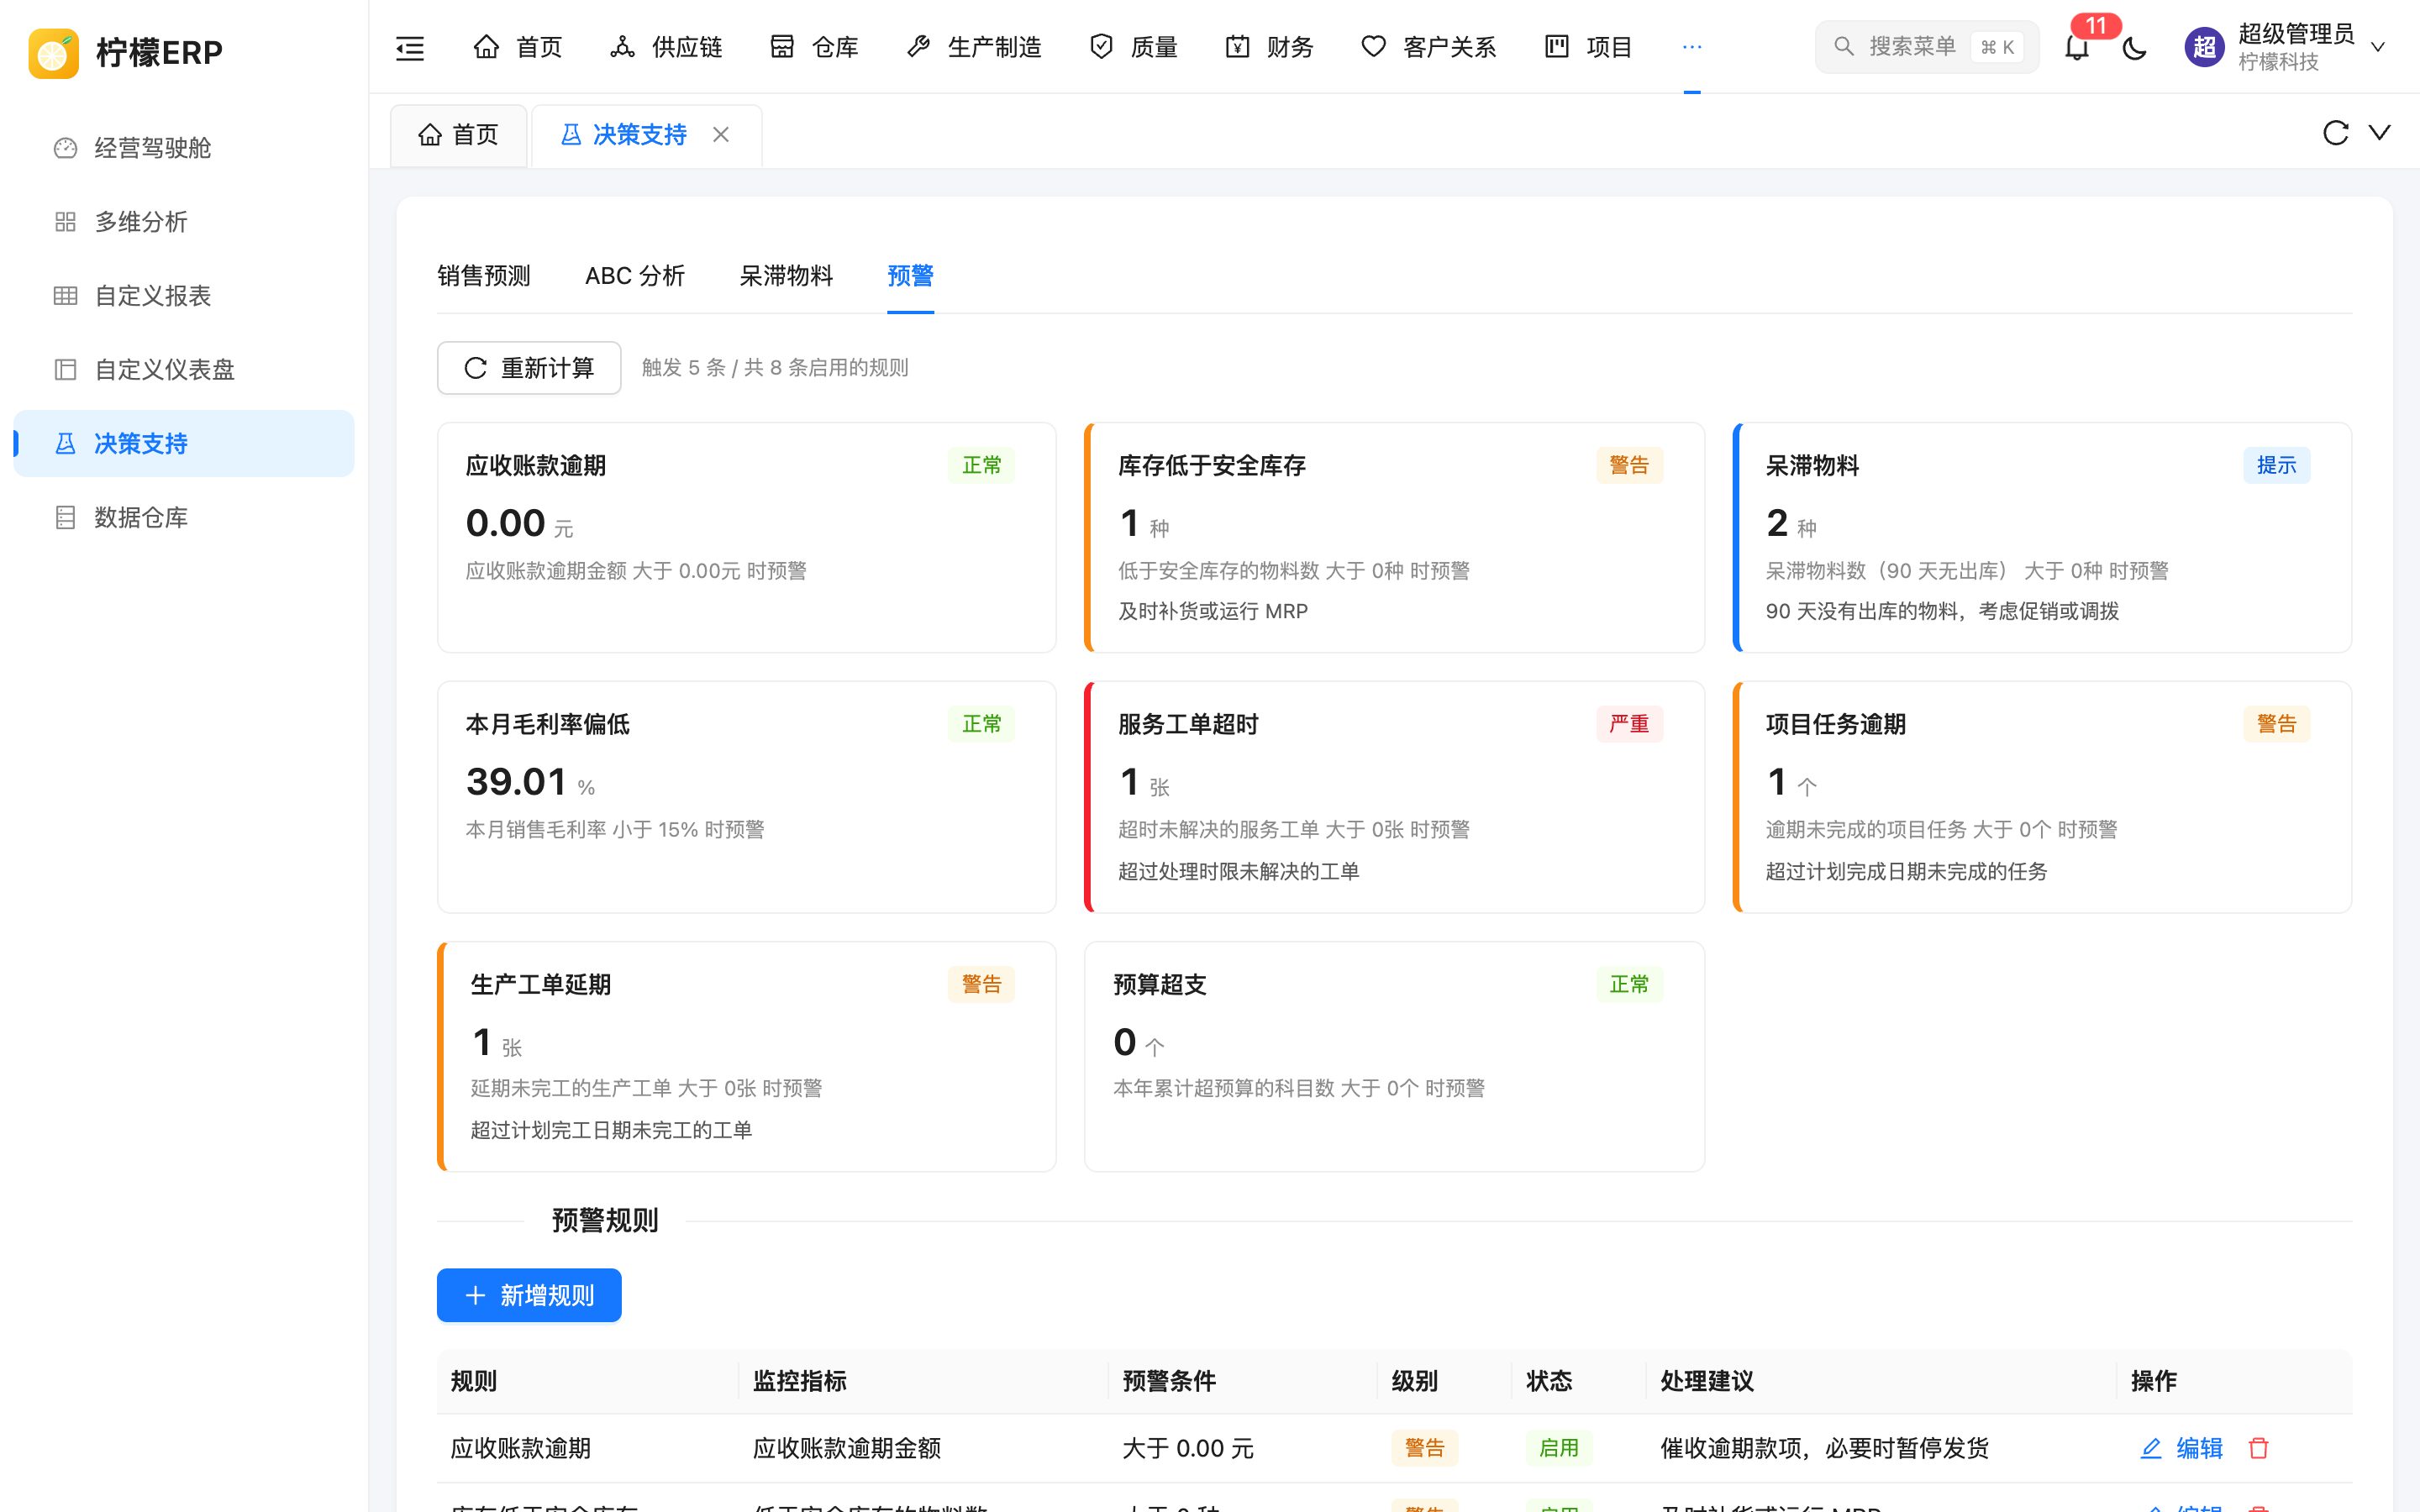Collapse the sidebar with the menu-fold icon
Image resolution: width=2420 pixels, height=1512 pixels.
410,47
